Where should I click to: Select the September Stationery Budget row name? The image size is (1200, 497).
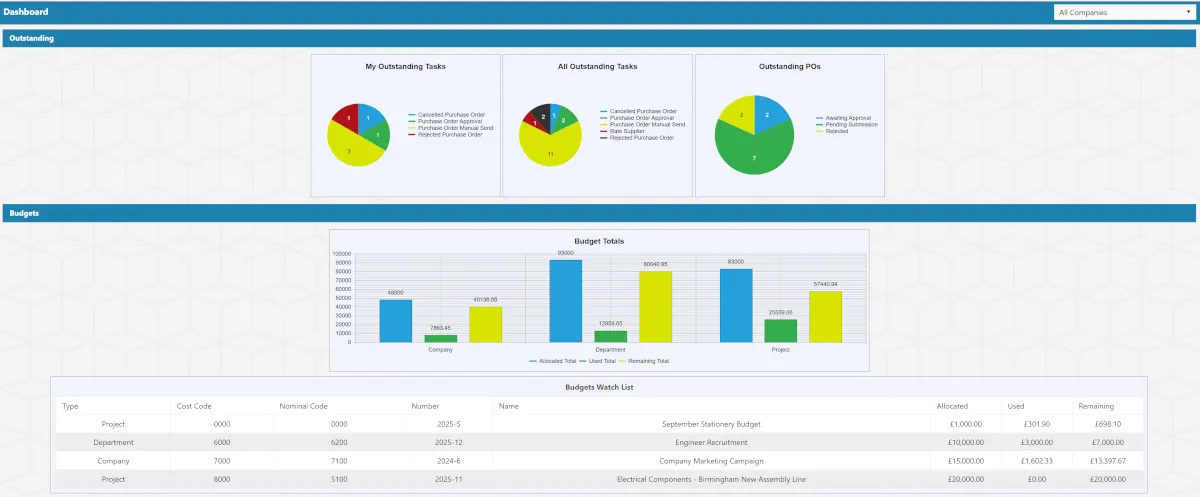pyautogui.click(x=711, y=424)
